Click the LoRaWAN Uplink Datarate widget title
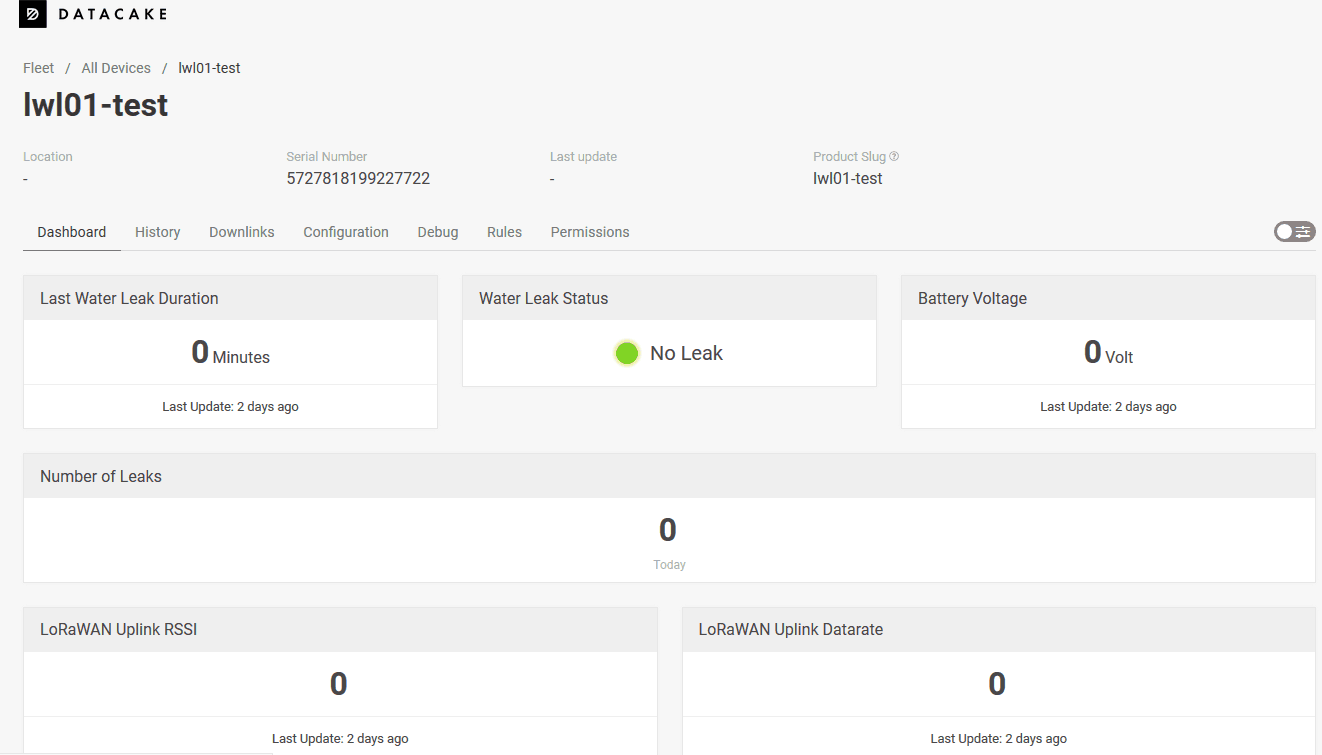 pos(791,630)
